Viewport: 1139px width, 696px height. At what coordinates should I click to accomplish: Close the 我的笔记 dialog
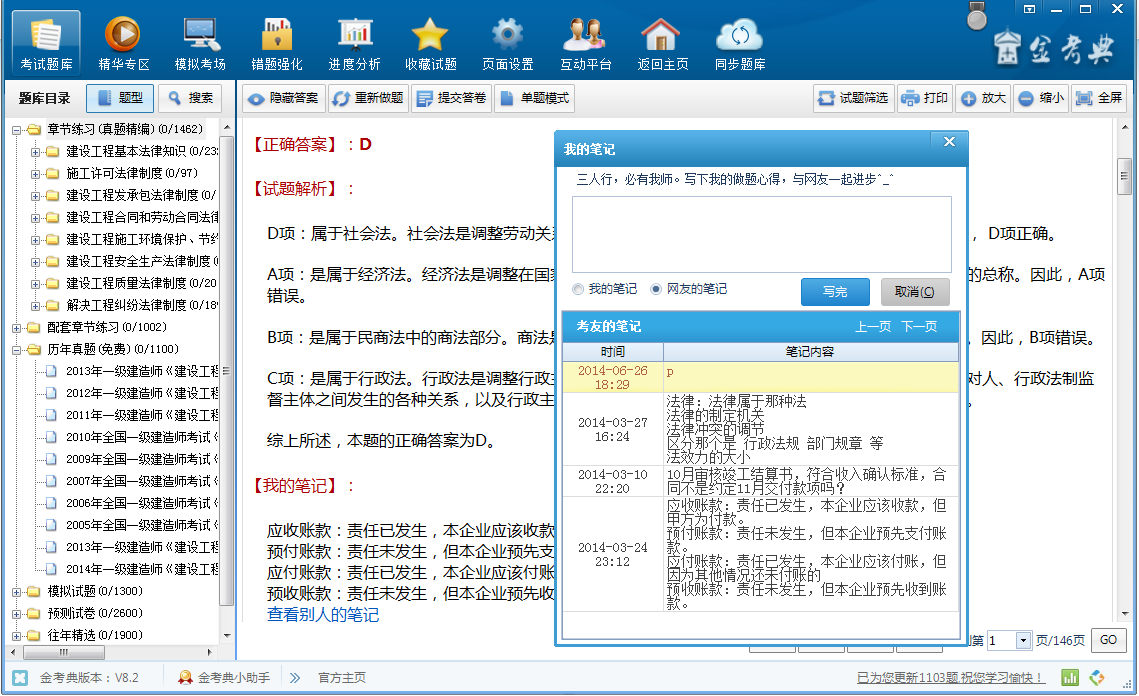click(949, 142)
